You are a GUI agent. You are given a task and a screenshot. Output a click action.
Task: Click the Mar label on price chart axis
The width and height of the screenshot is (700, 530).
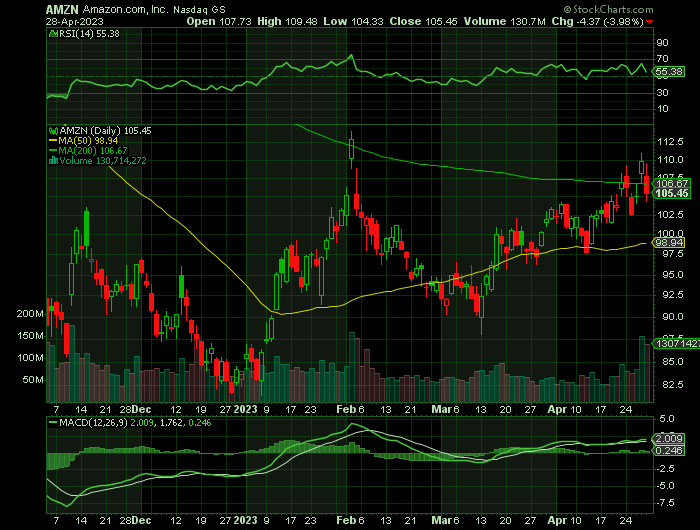(x=442, y=409)
